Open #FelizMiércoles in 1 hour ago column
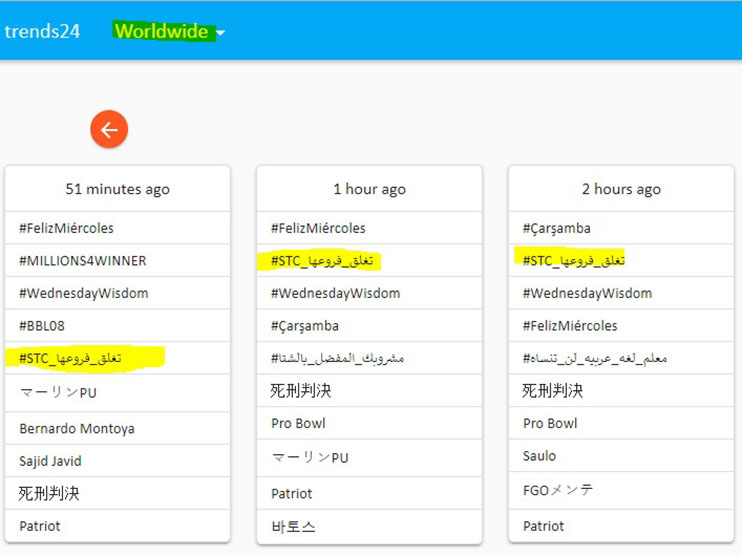 (x=318, y=228)
